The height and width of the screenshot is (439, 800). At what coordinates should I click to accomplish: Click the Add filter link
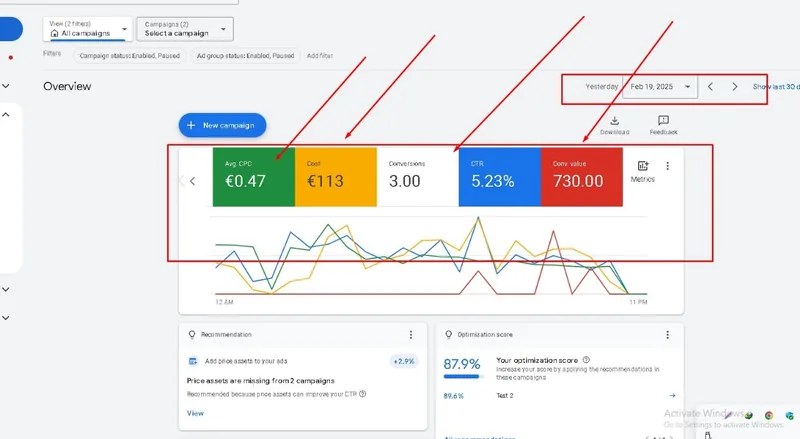point(320,56)
